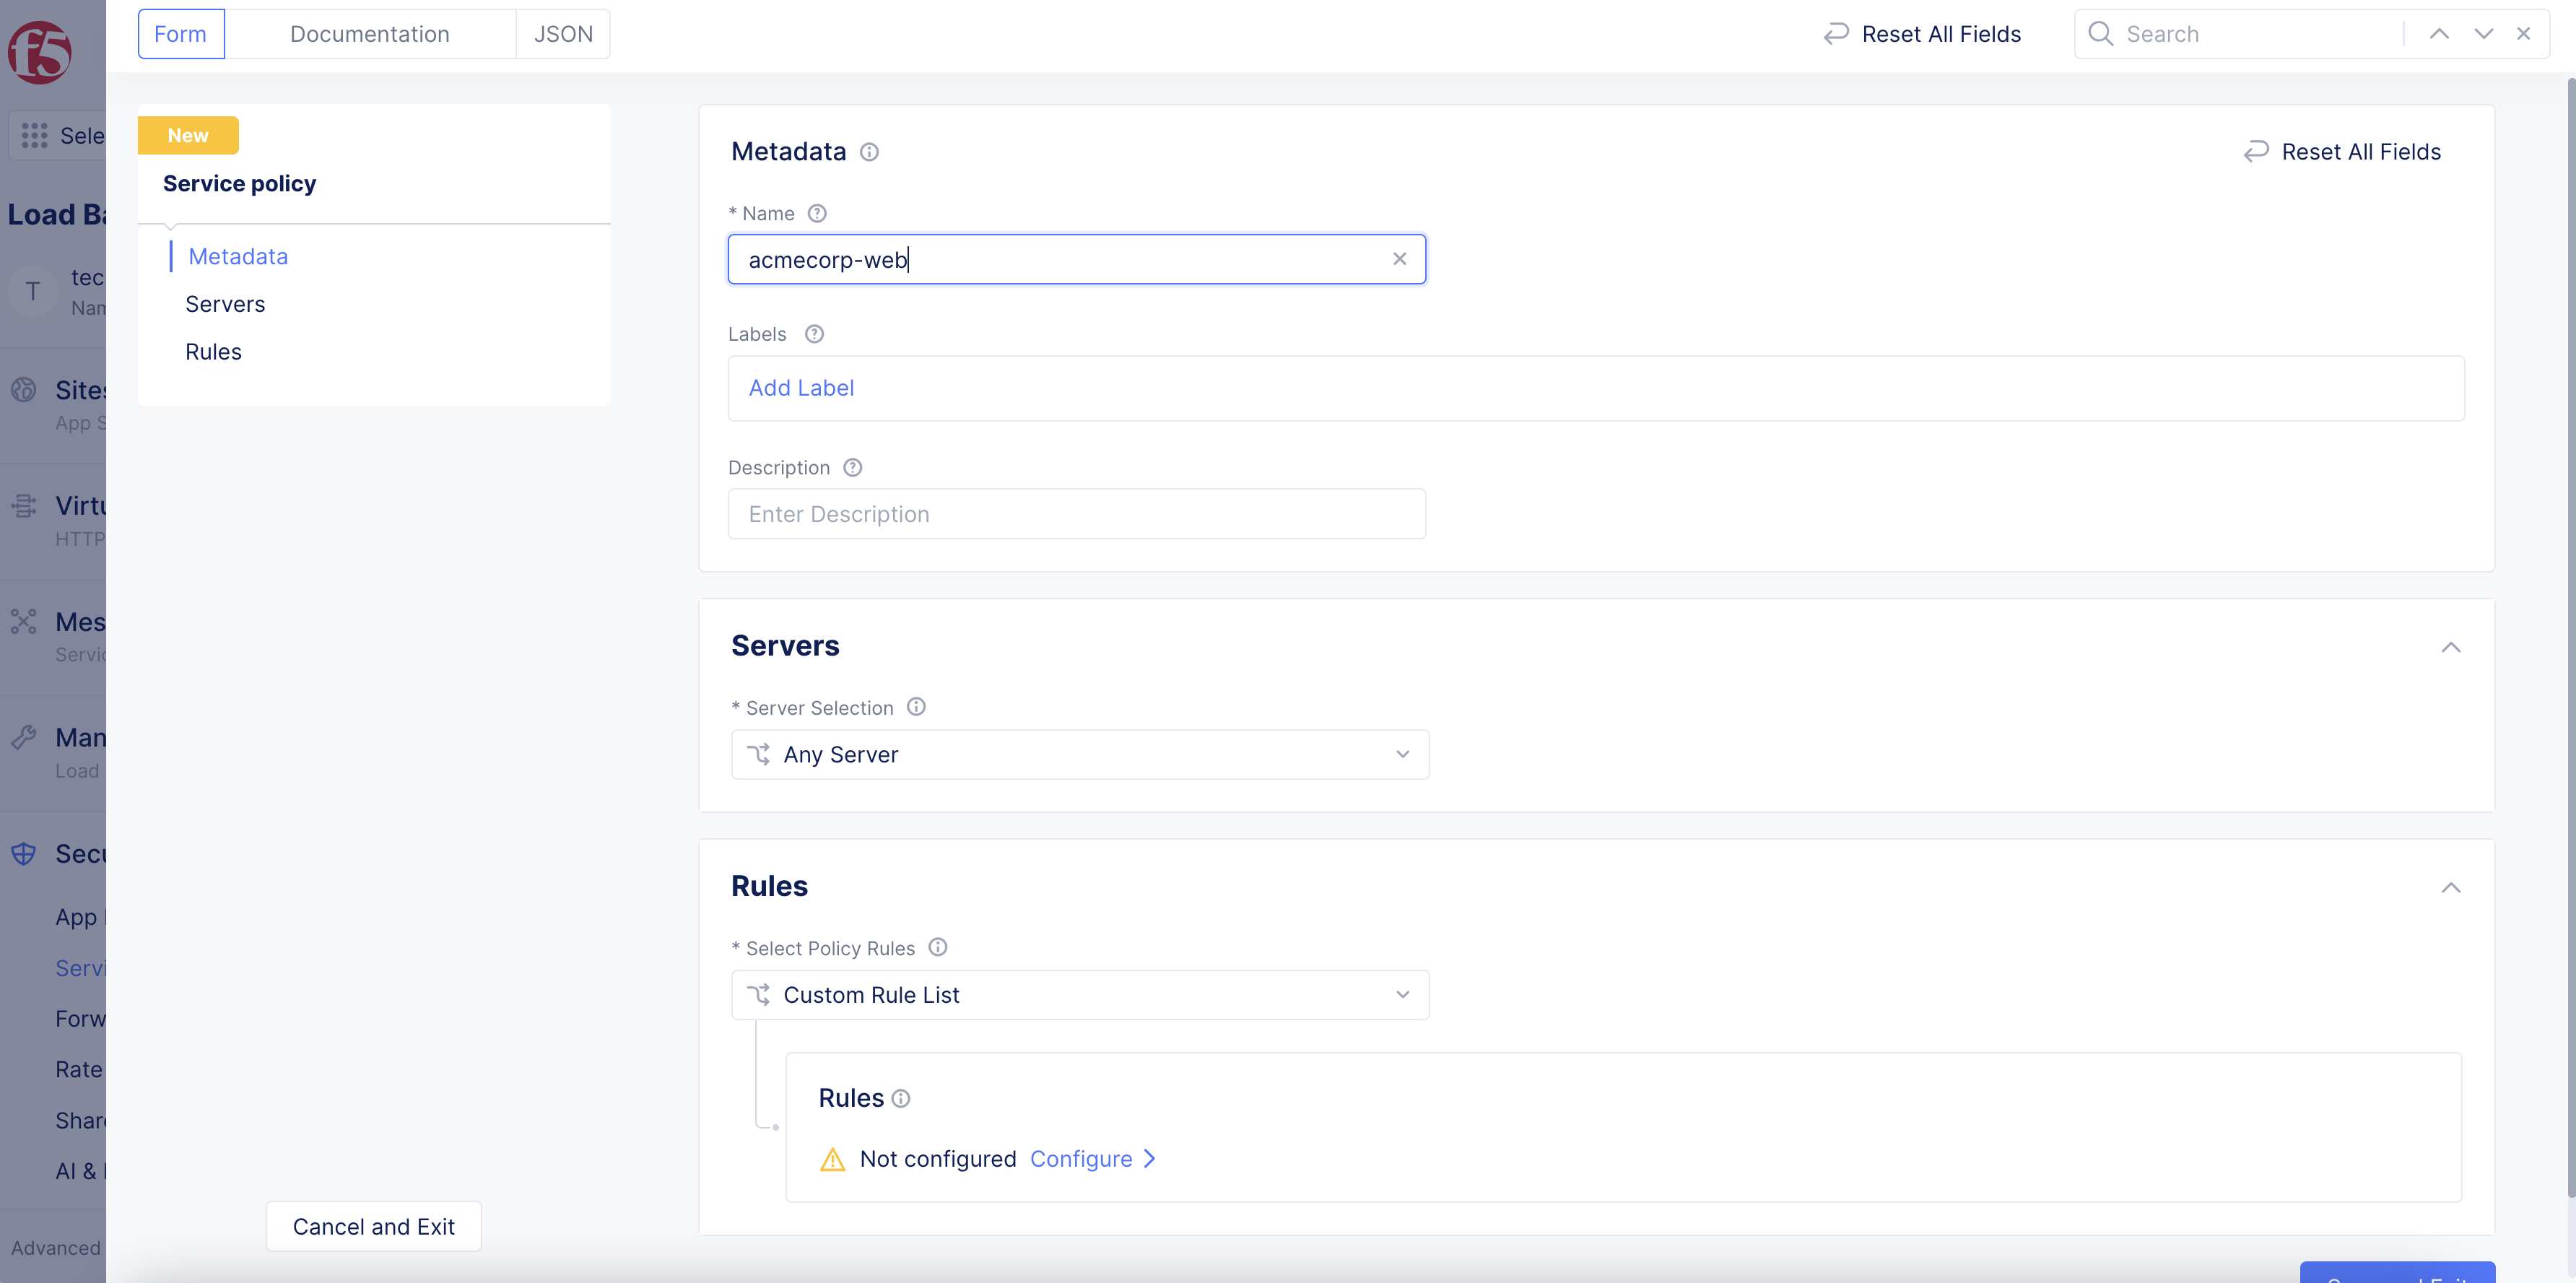Click the Manage wrench icon in the sidebar
Image resolution: width=2576 pixels, height=1283 pixels.
point(22,737)
